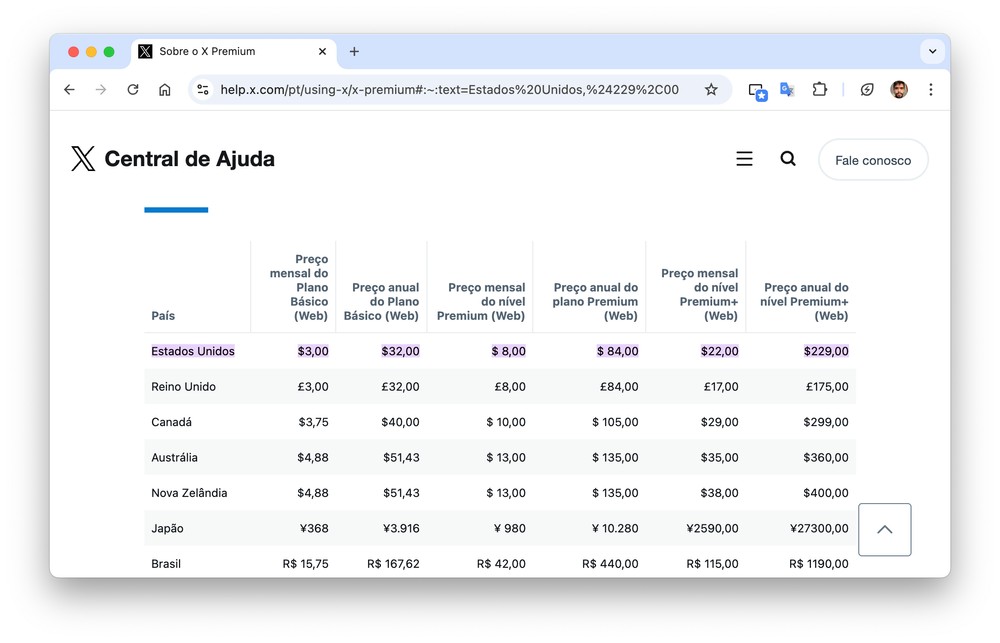Click the red close window button
The width and height of the screenshot is (1000, 643).
[73, 52]
